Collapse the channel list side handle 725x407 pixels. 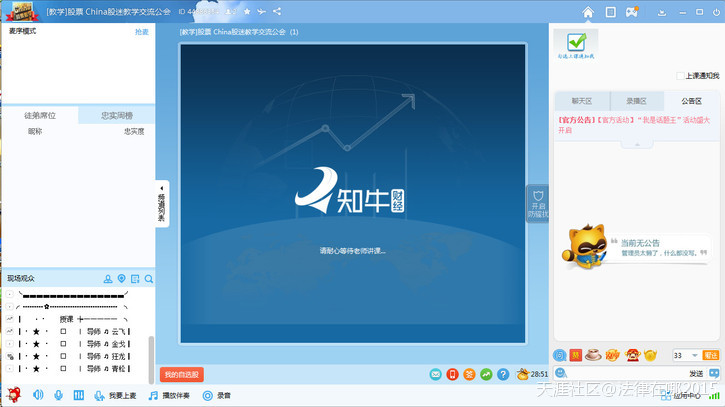pos(162,204)
